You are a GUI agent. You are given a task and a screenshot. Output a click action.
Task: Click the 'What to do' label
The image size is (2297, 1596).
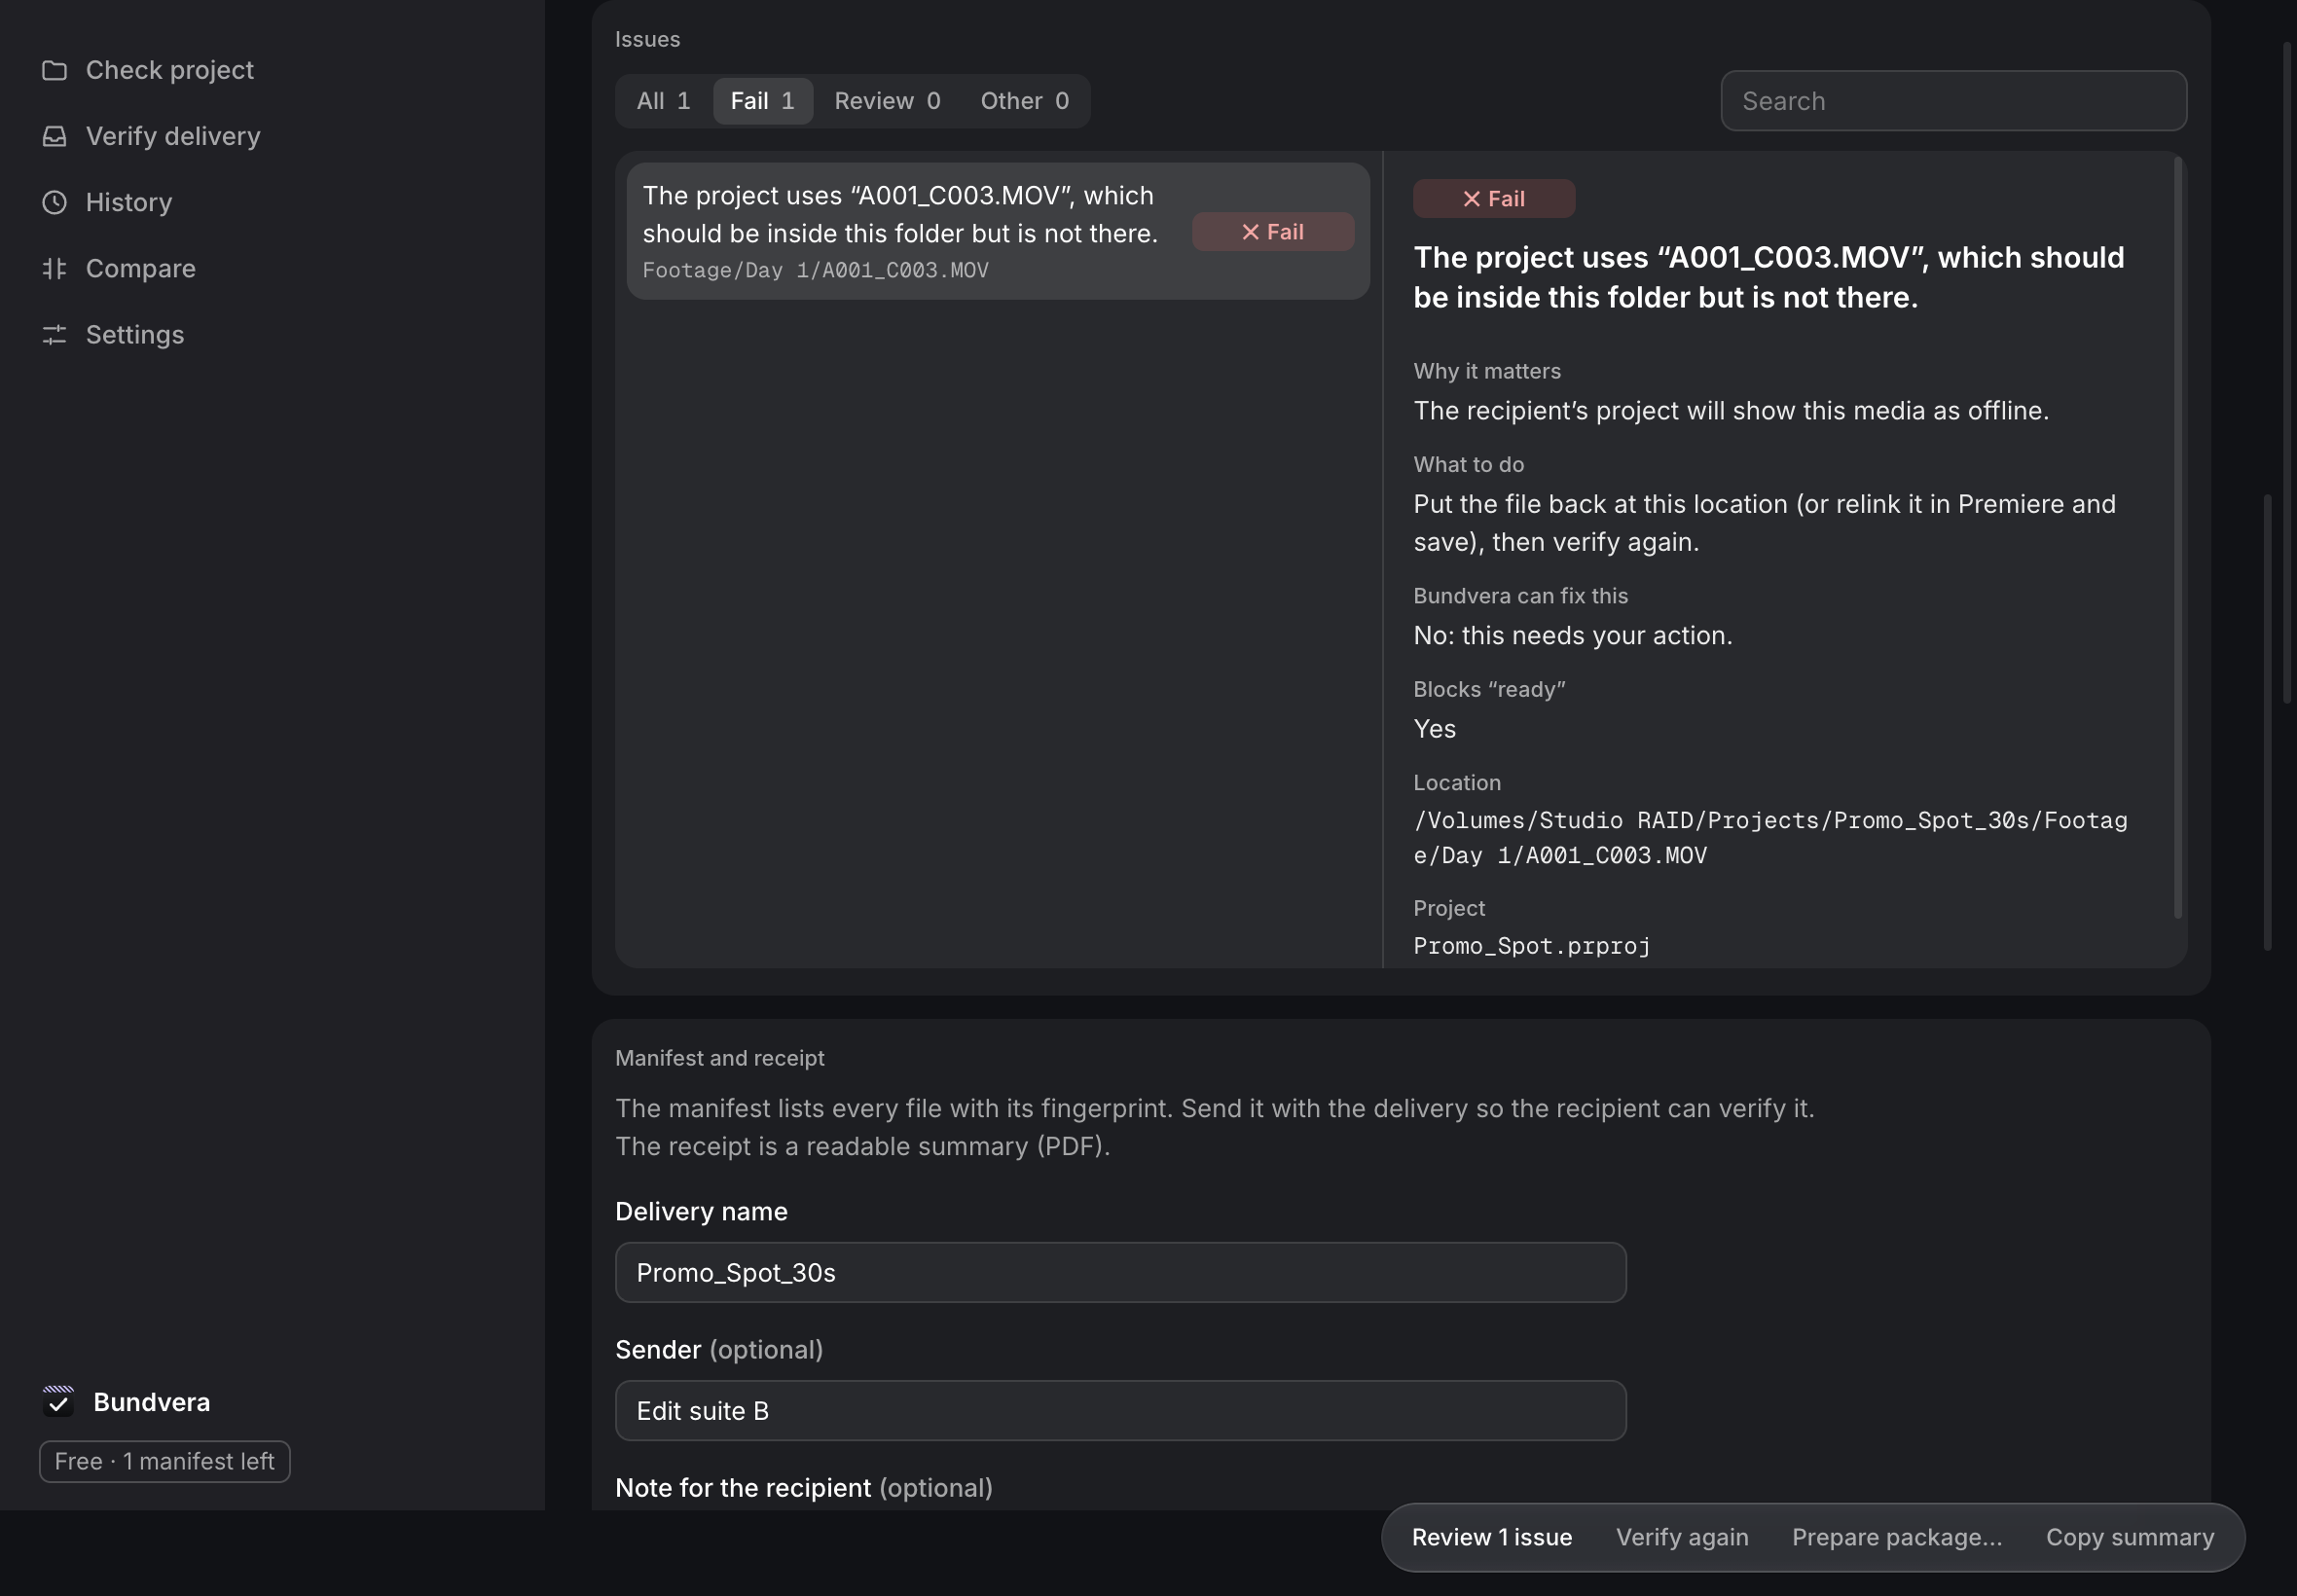click(1468, 465)
